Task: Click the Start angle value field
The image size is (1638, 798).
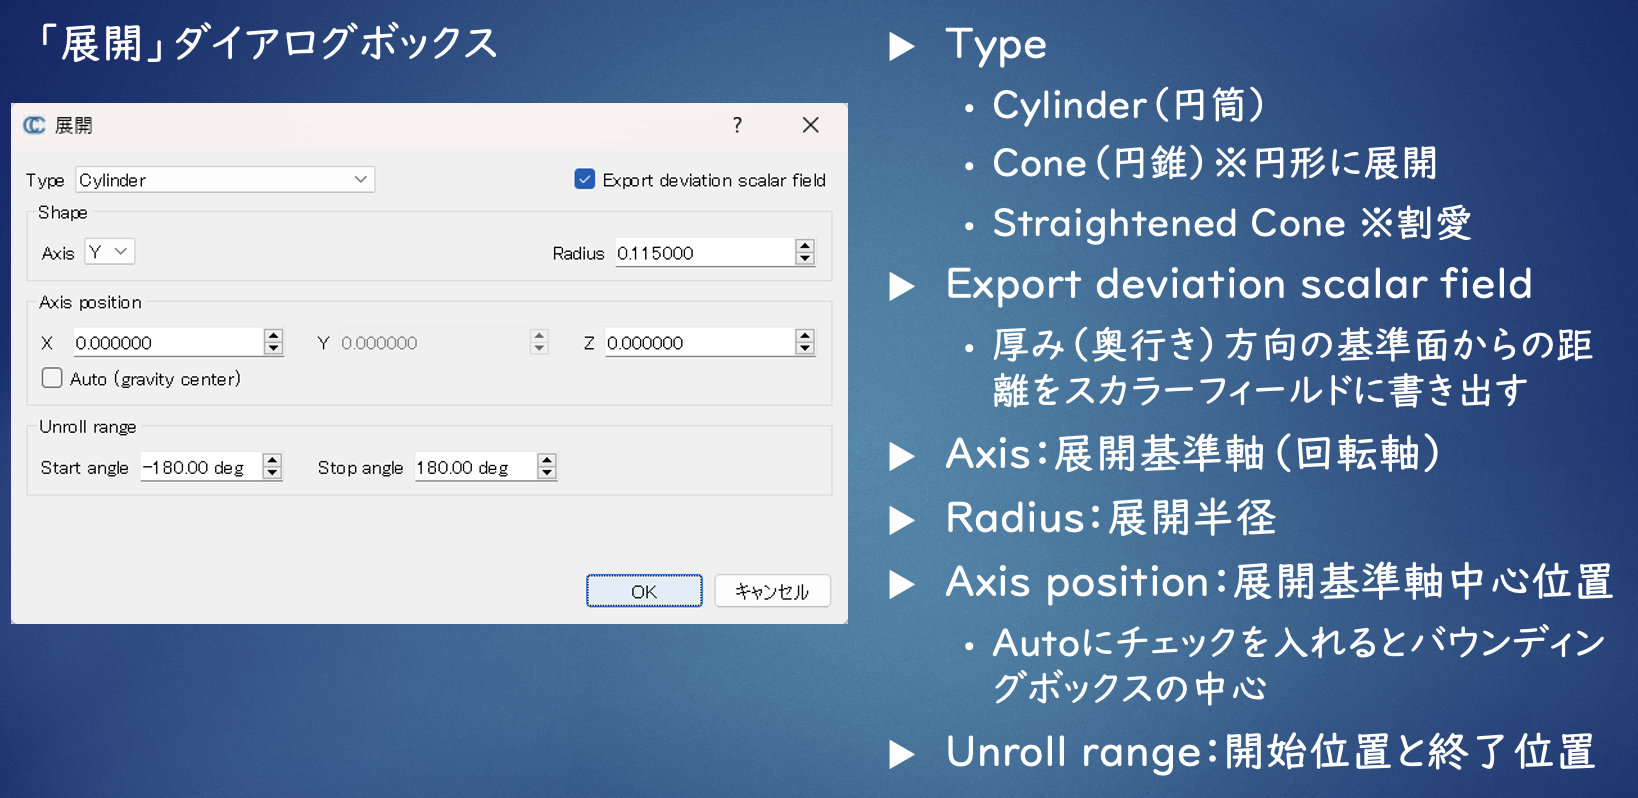Action: 200,467
